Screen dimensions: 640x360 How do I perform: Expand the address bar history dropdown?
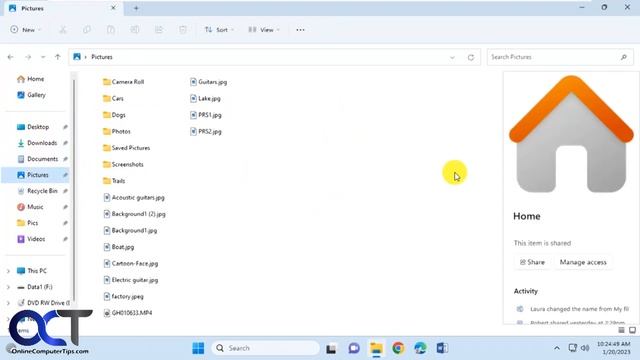click(x=452, y=58)
